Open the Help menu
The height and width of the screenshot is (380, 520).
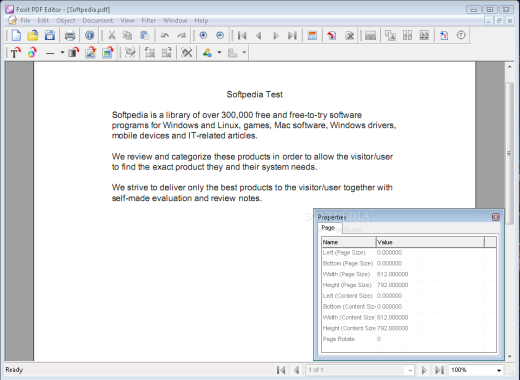coord(201,21)
